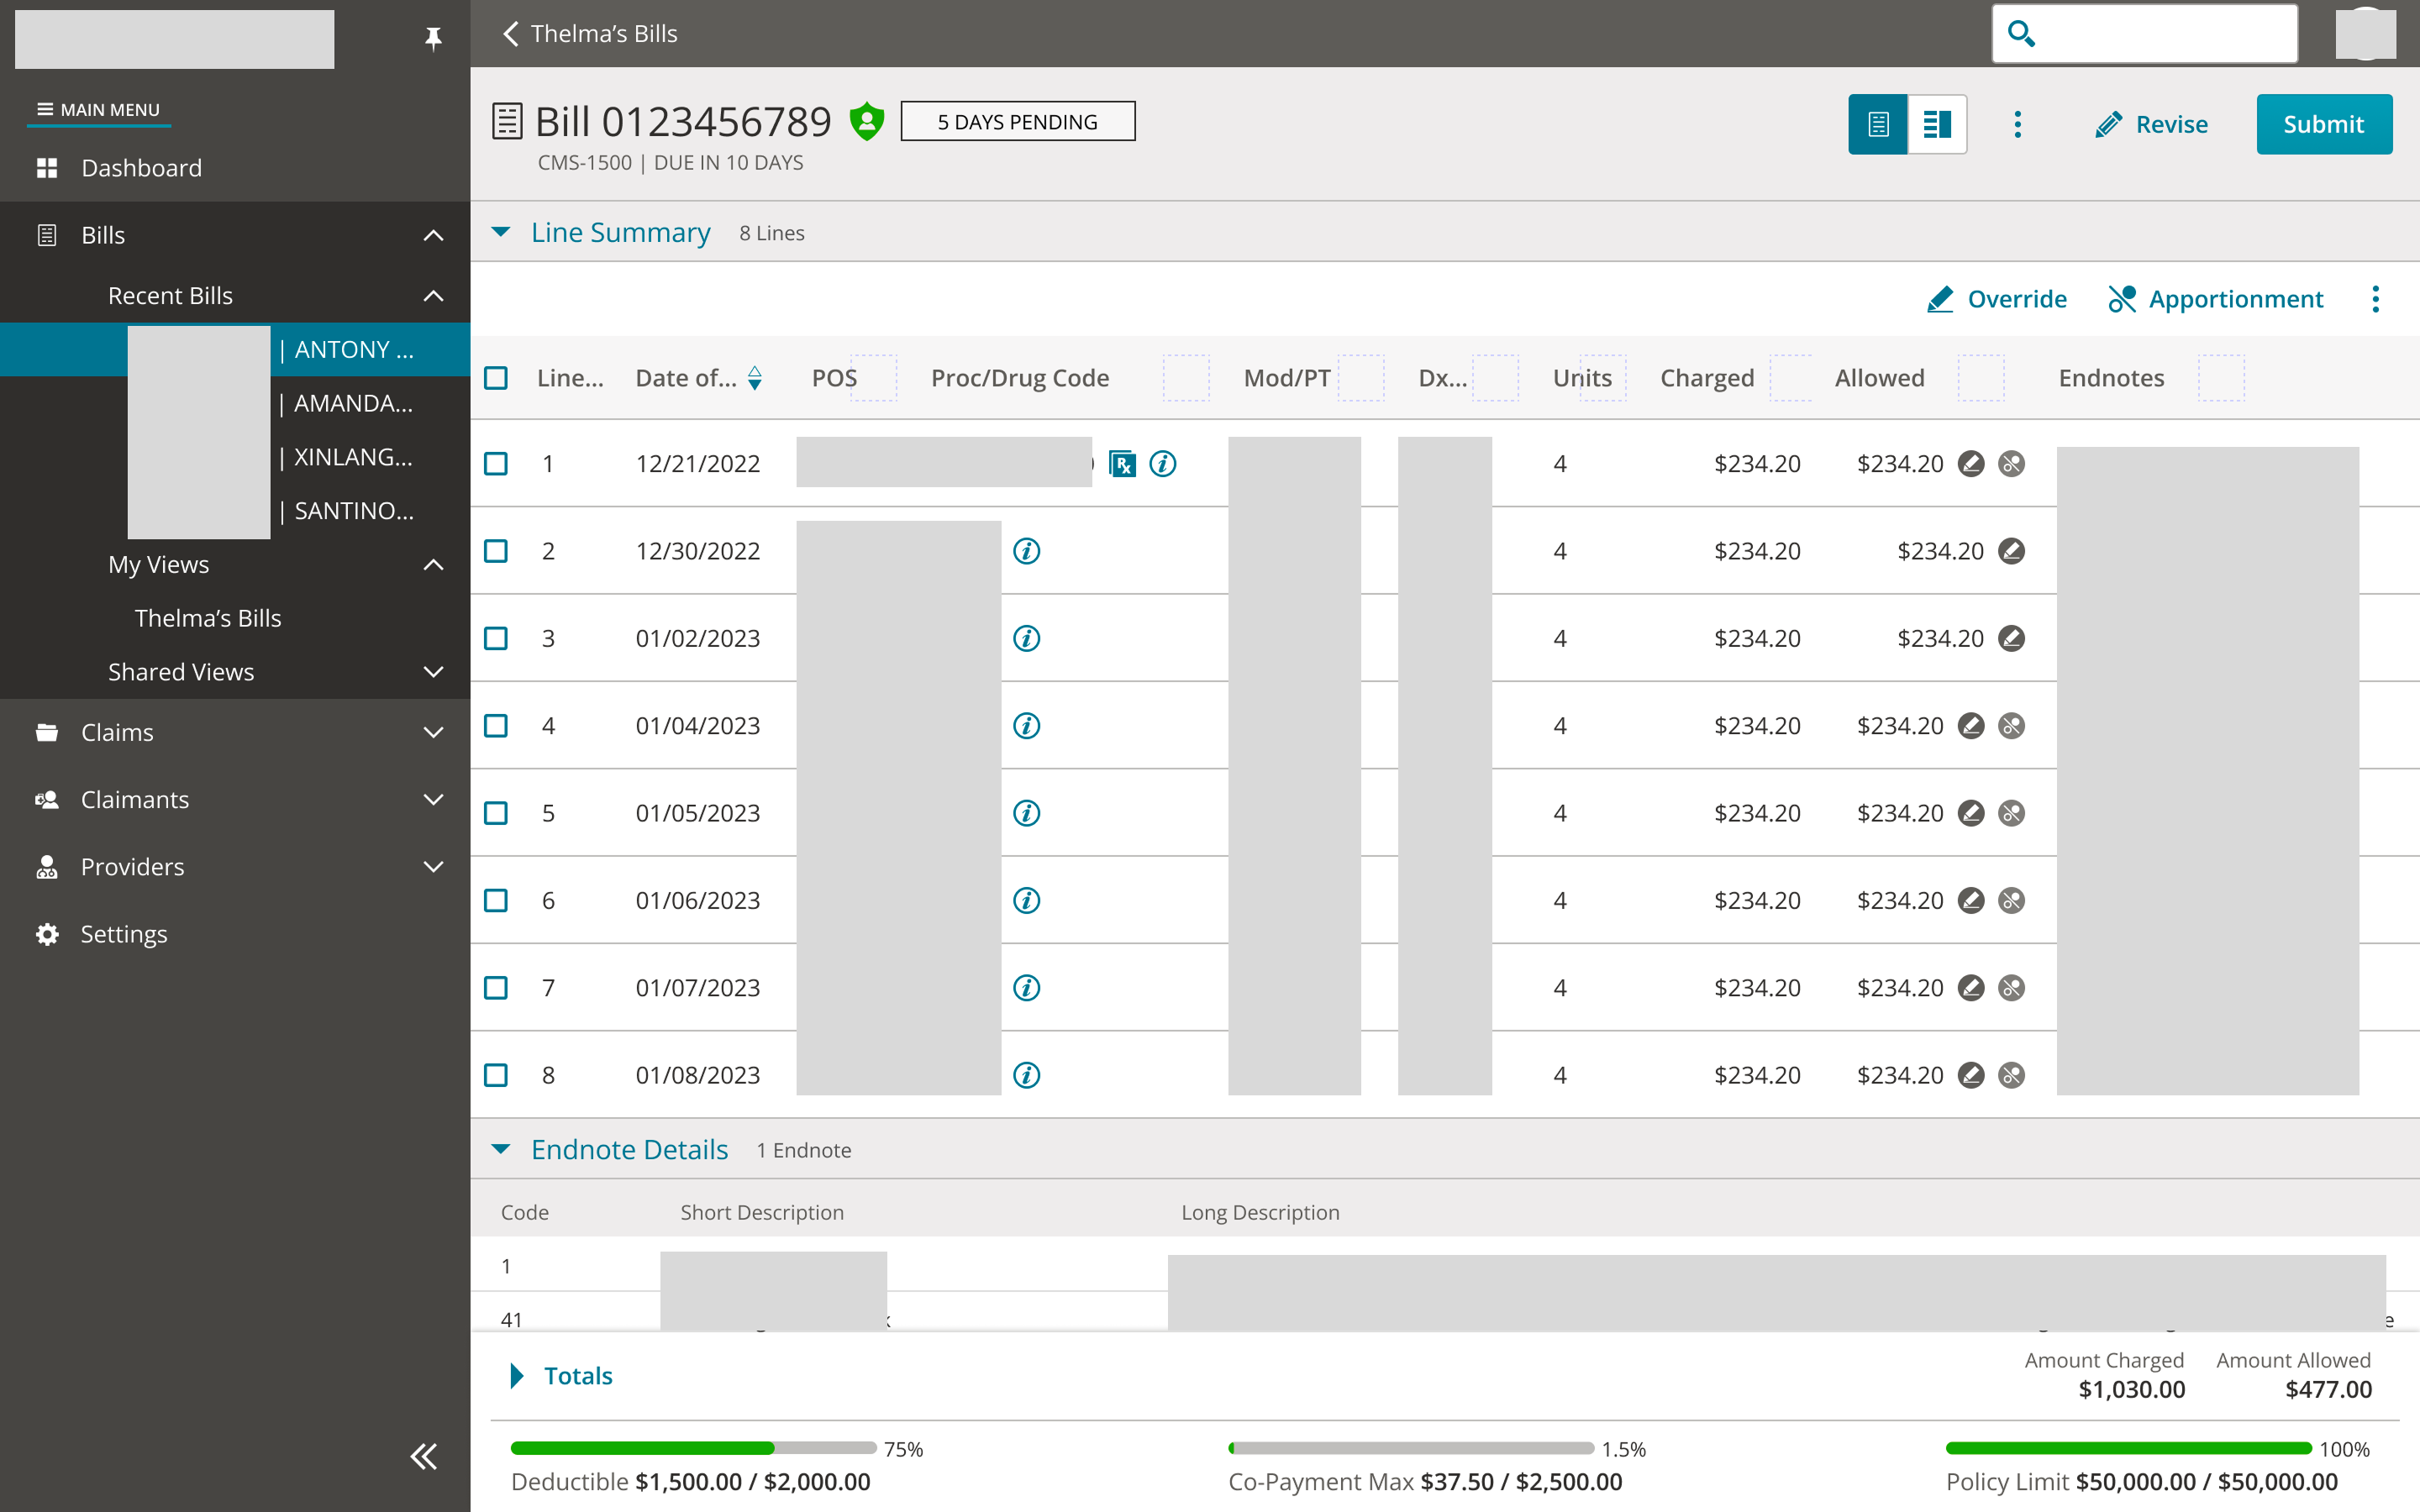Expand the Totals section
This screenshot has height=1512, width=2420.
517,1376
